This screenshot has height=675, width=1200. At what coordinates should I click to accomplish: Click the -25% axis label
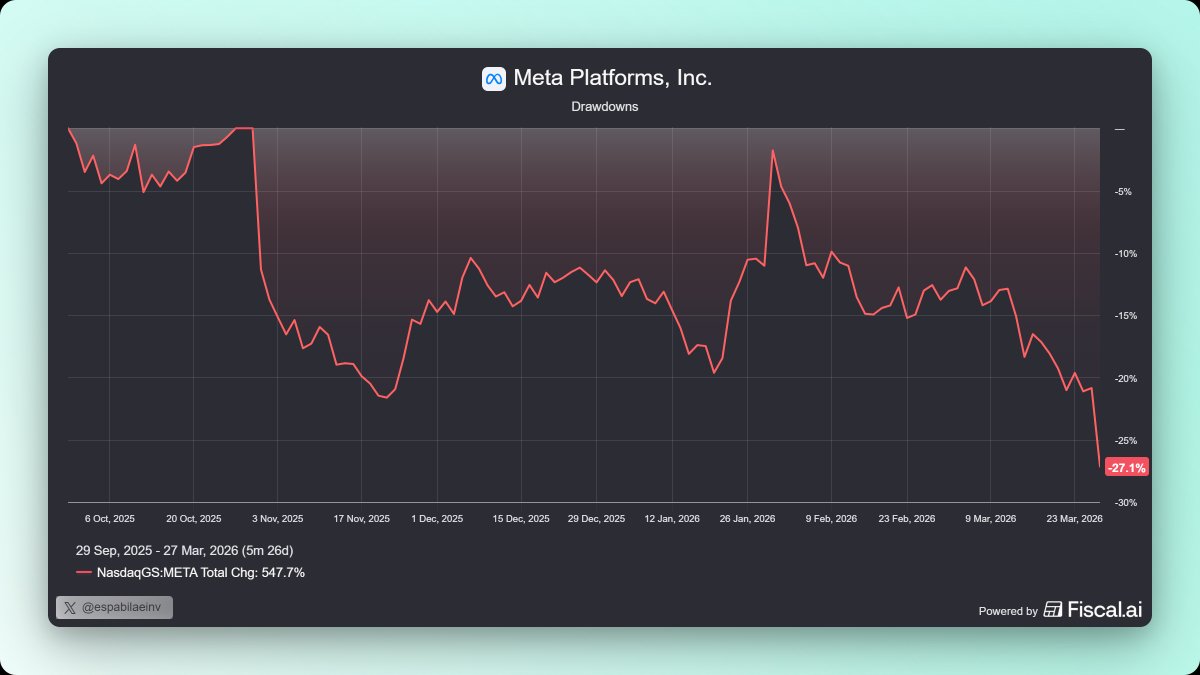1126,441
